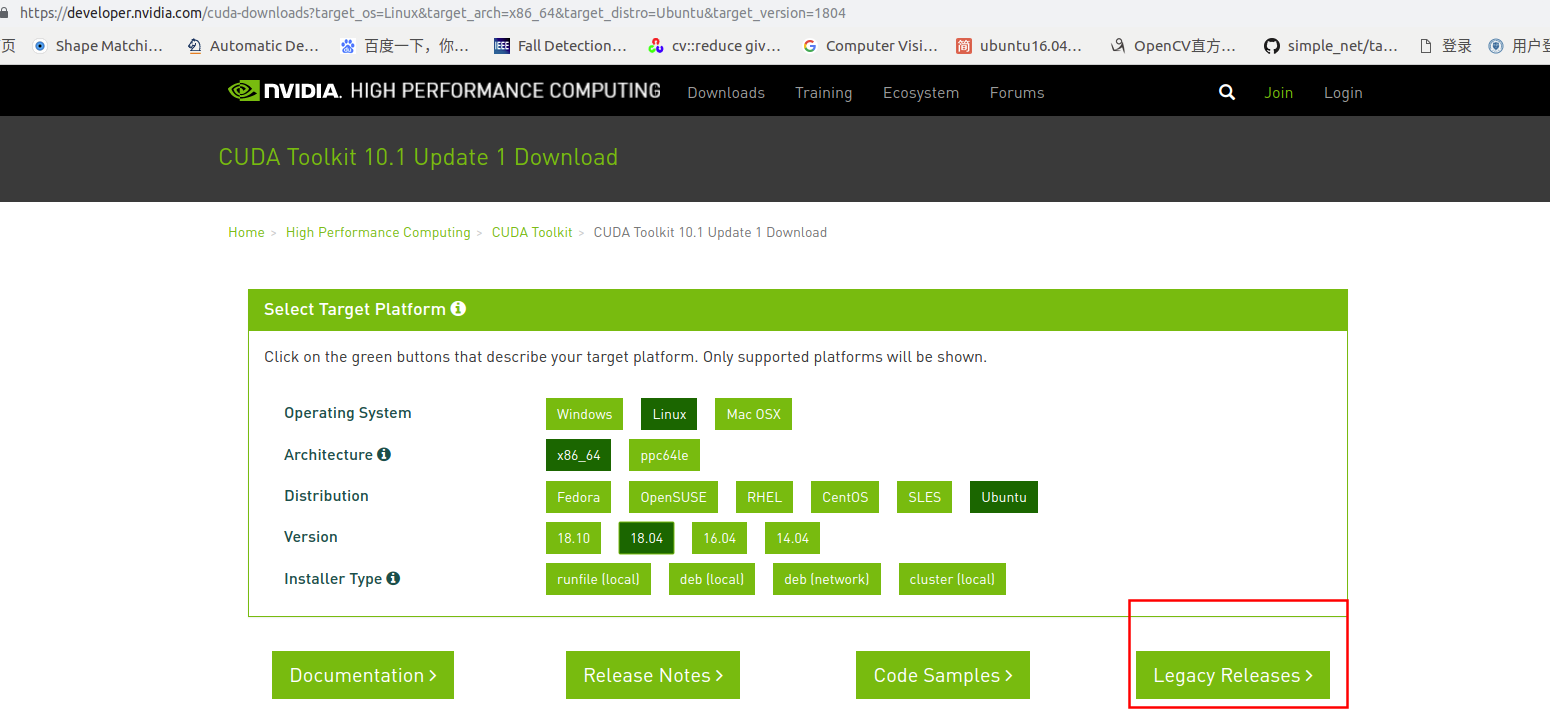This screenshot has height=726, width=1550.
Task: Choose Fedora distribution
Action: pyautogui.click(x=578, y=497)
